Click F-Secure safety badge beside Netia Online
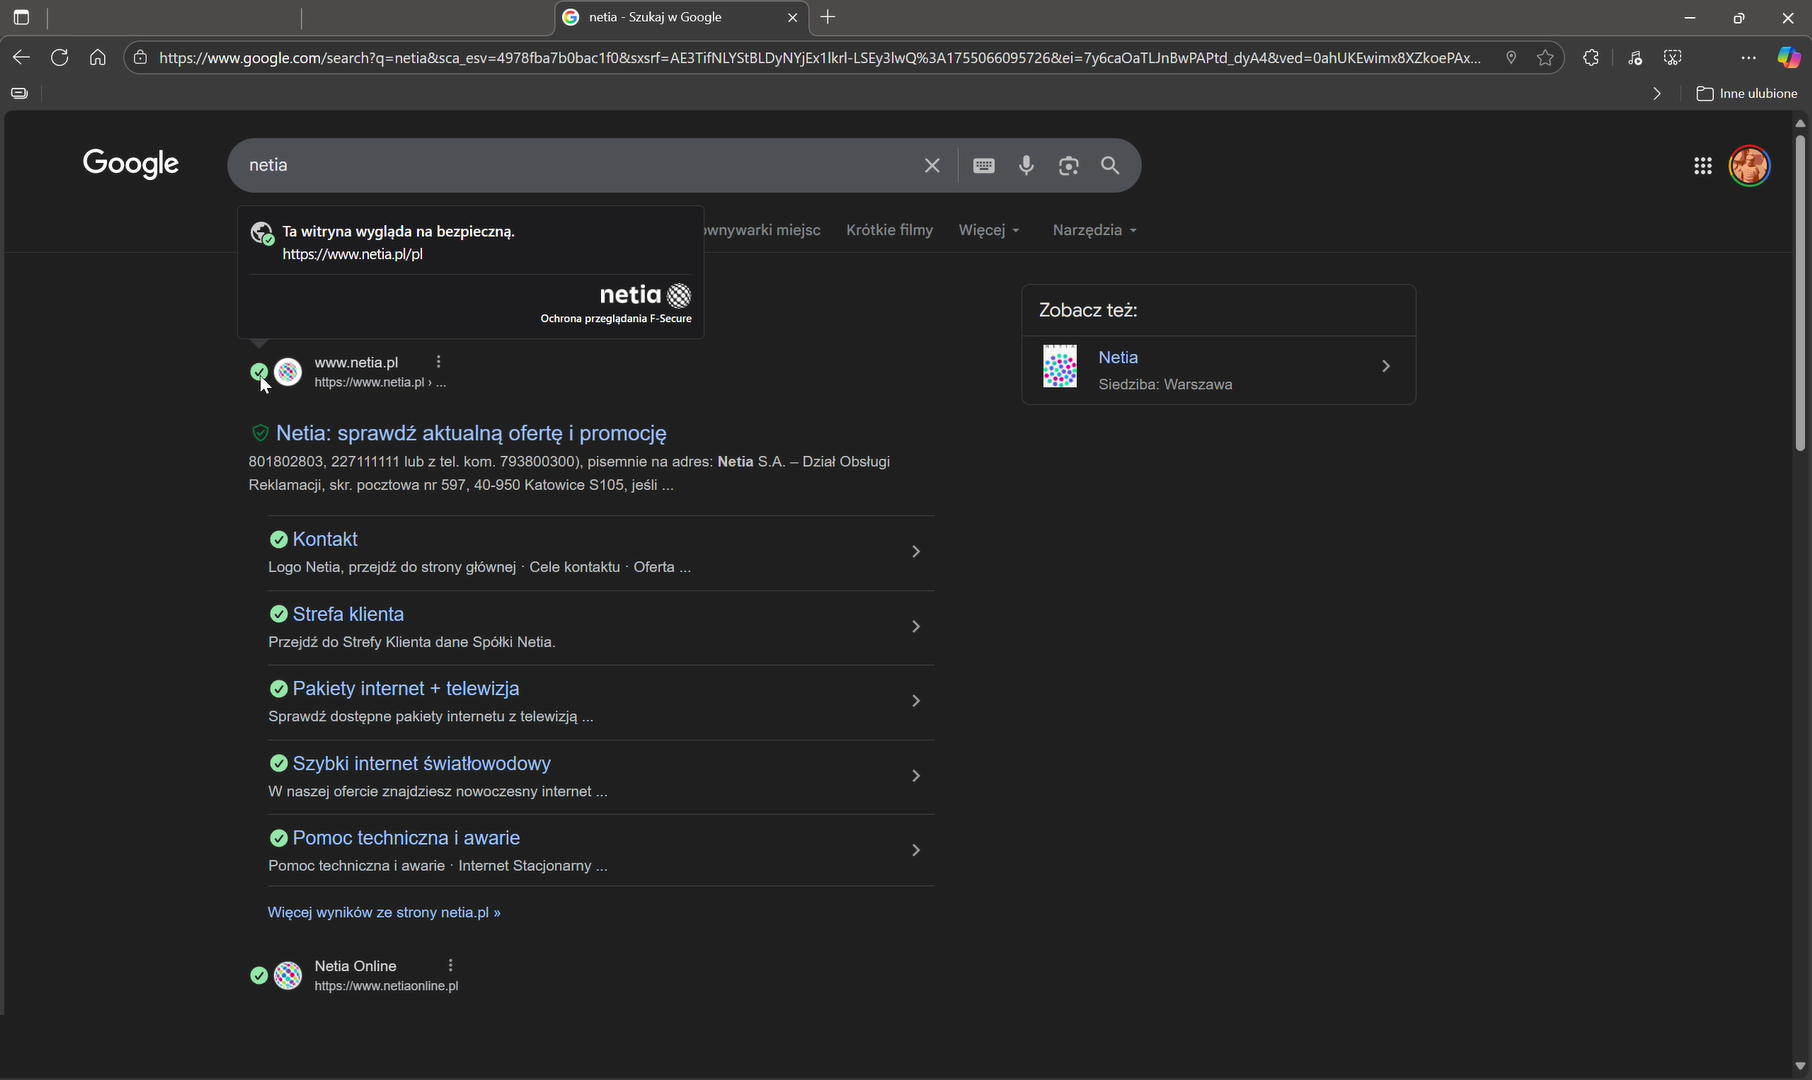This screenshot has height=1080, width=1812. click(259, 975)
